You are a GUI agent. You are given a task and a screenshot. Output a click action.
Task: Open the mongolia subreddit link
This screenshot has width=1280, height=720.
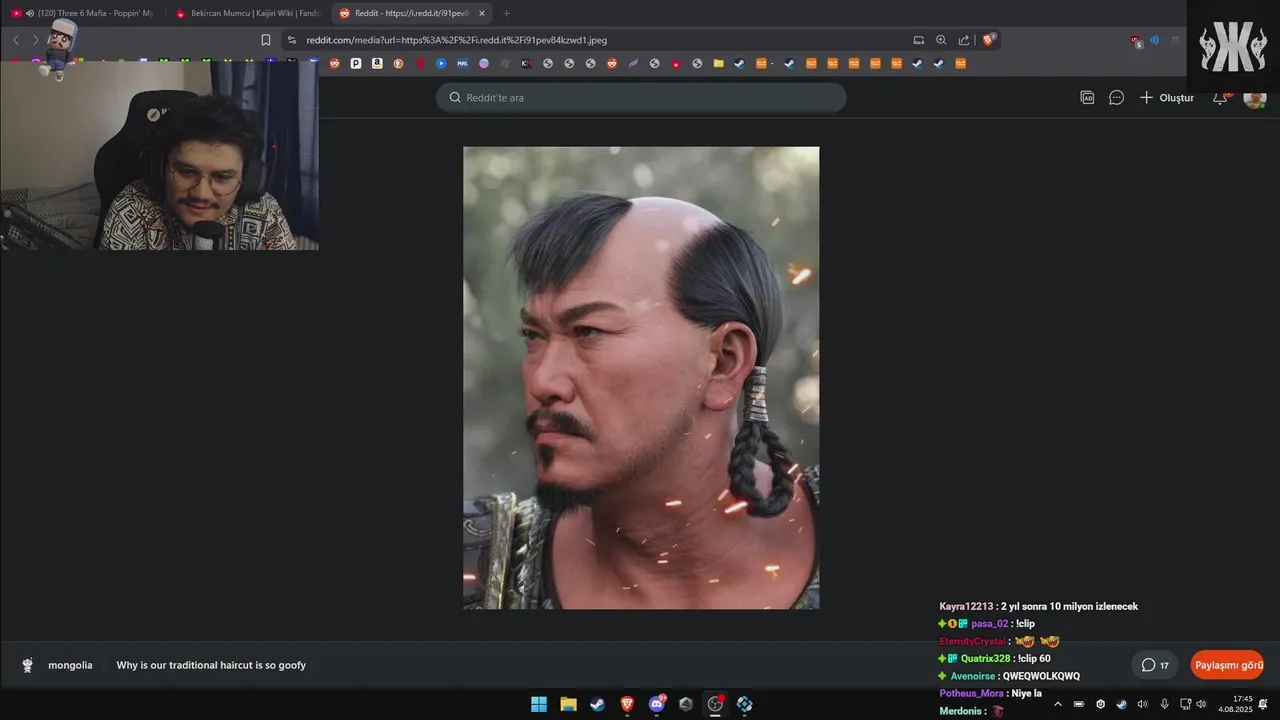(70, 665)
